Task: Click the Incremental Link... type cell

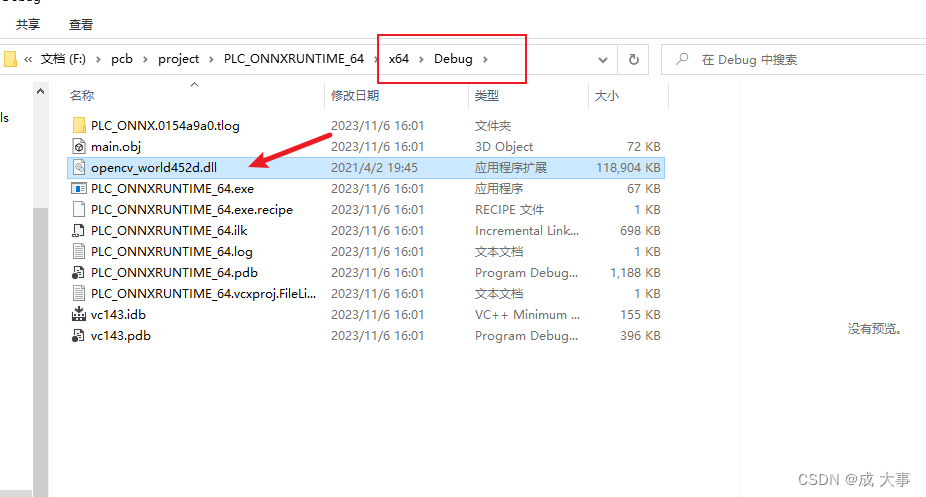Action: point(527,231)
